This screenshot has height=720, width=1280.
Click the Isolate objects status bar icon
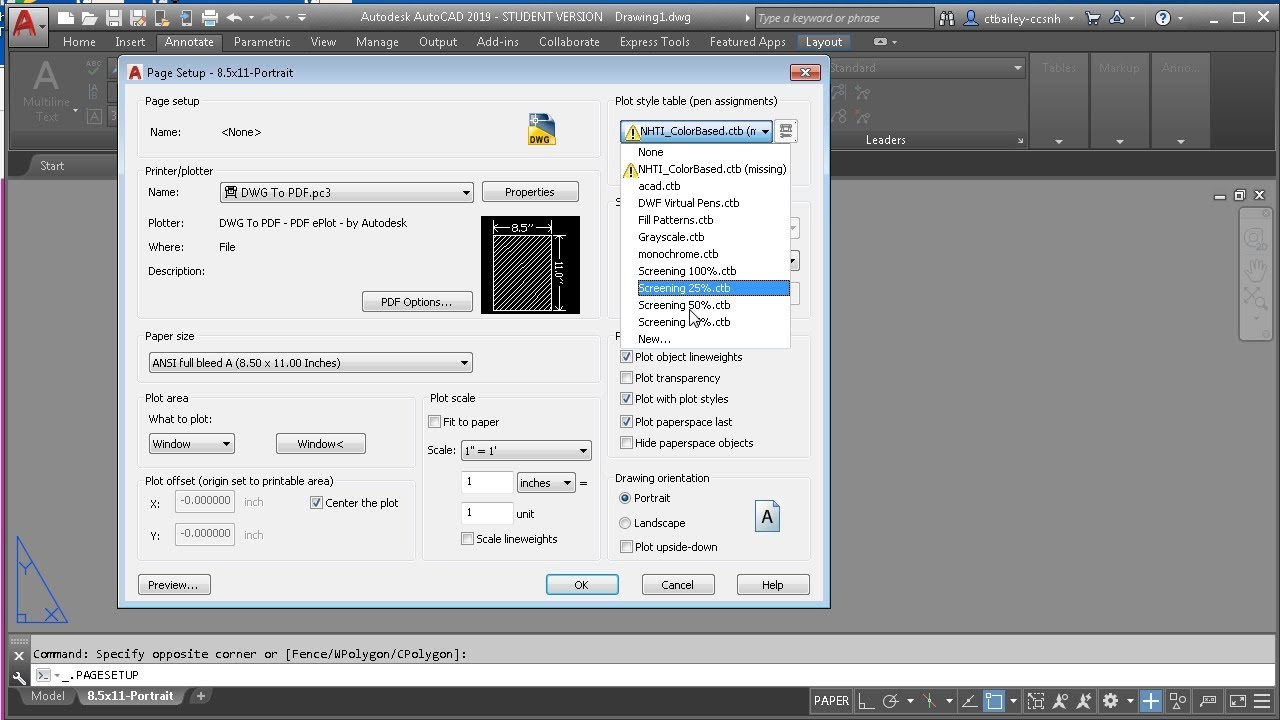coord(1177,701)
